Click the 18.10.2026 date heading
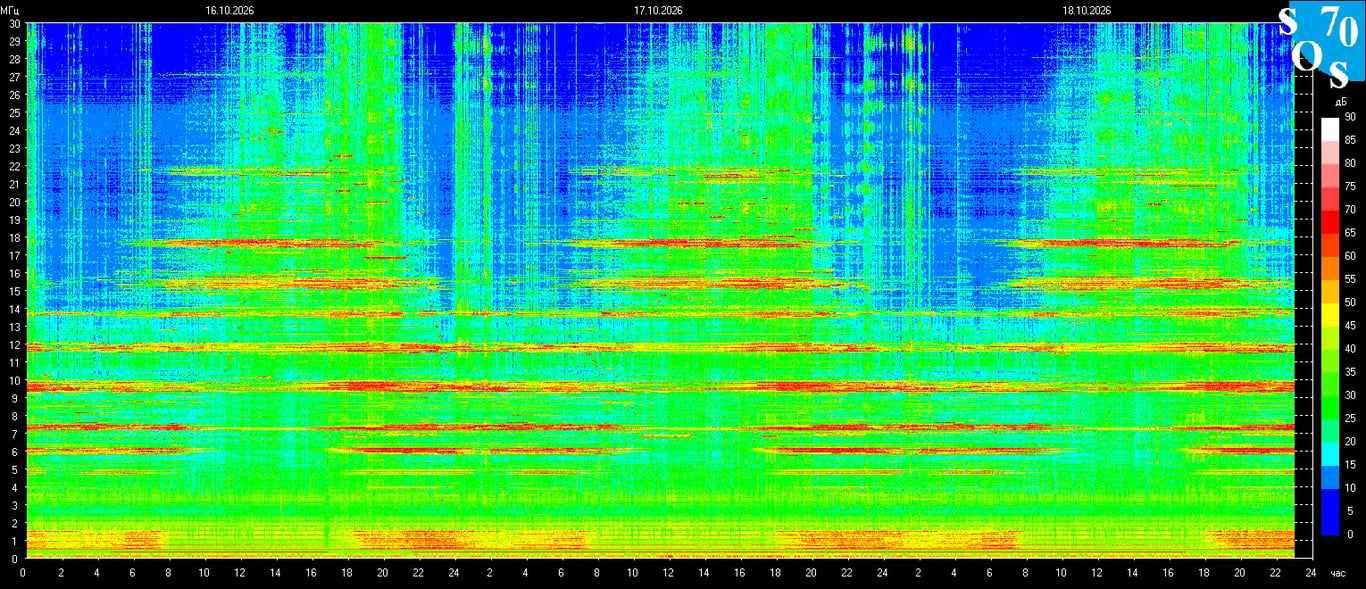 point(1087,10)
